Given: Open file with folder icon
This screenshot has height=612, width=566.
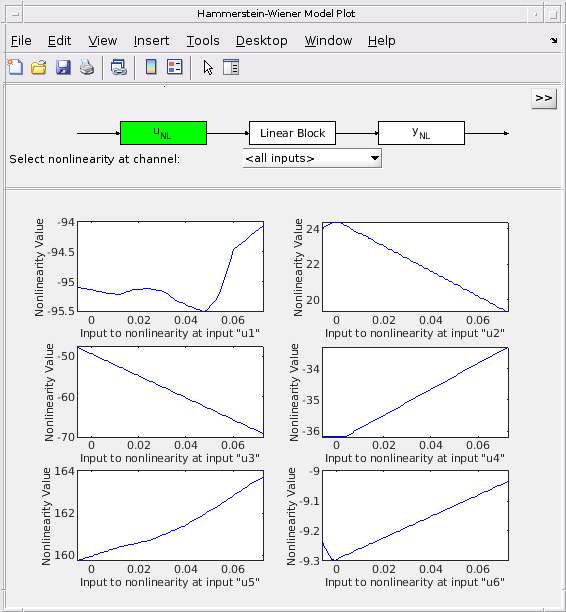Looking at the screenshot, I should [39, 67].
